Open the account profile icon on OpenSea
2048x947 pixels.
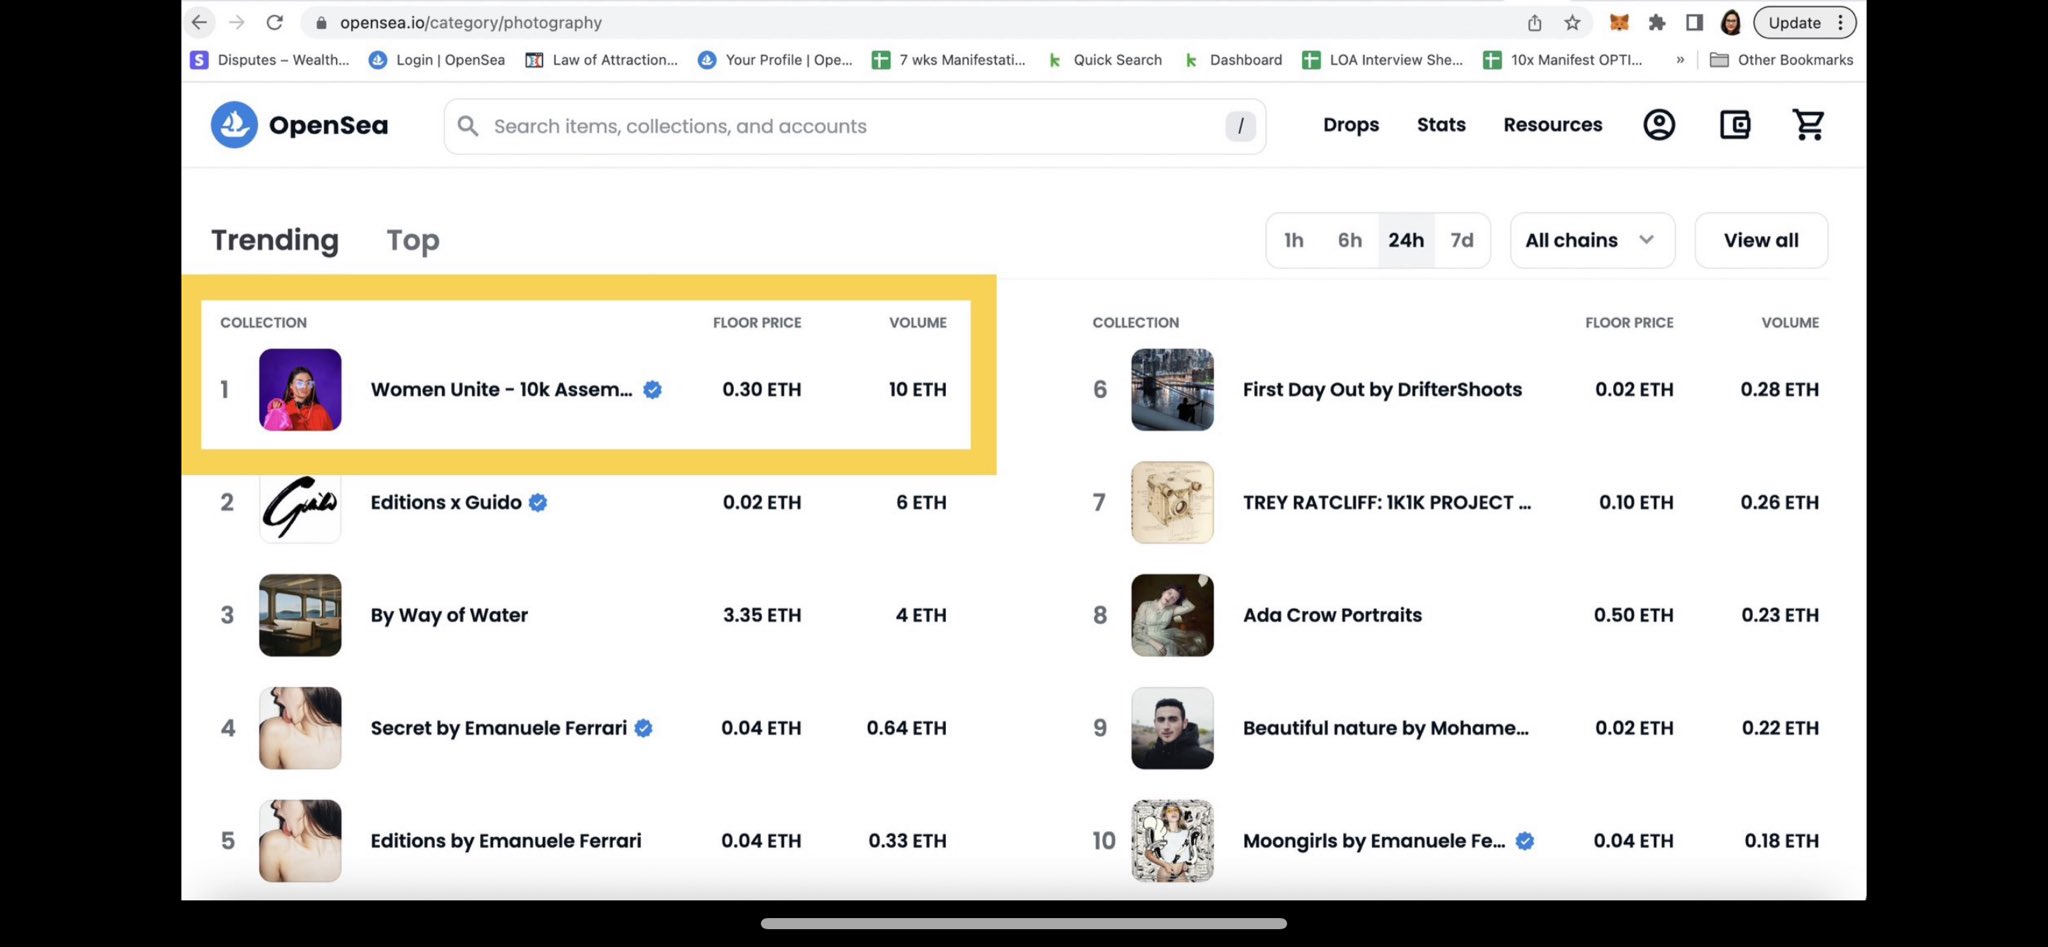(1659, 125)
